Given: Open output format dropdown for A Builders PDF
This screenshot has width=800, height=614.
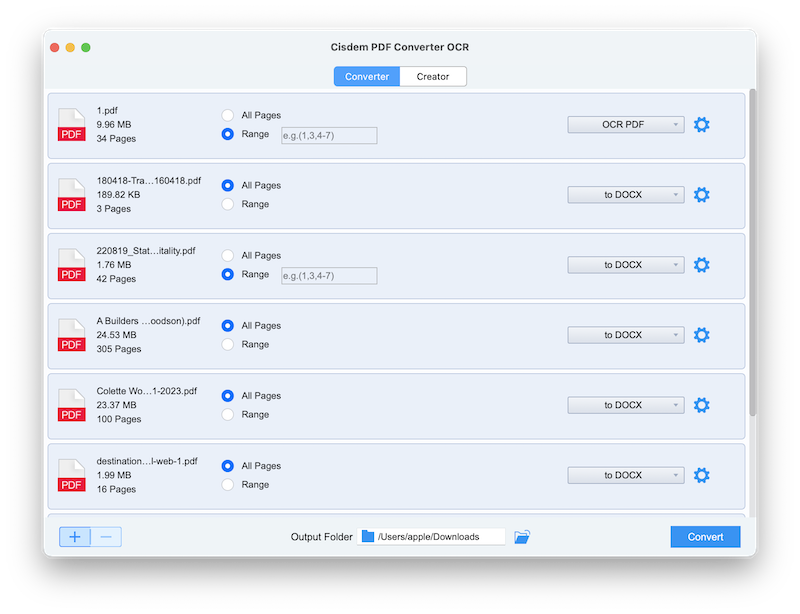Looking at the screenshot, I should [x=625, y=334].
